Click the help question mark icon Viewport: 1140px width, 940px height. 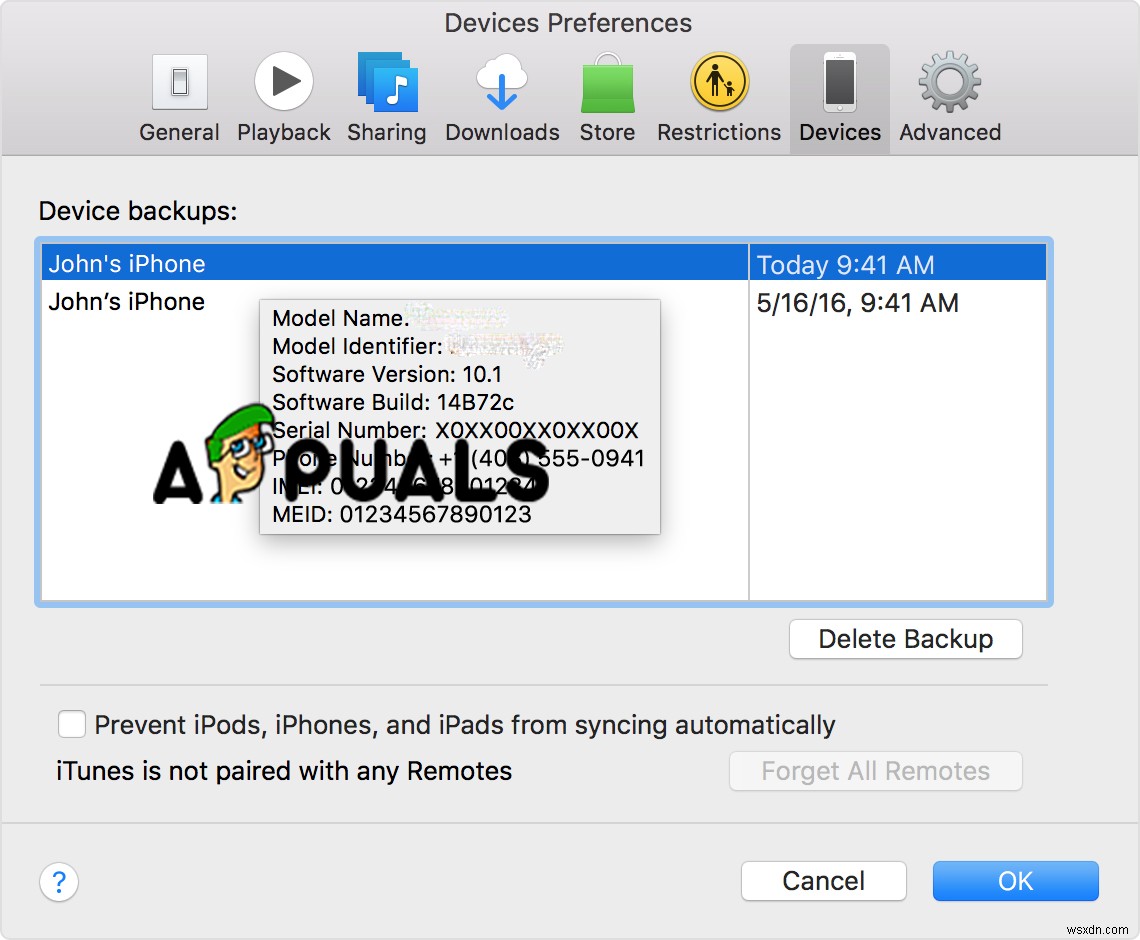(x=59, y=882)
